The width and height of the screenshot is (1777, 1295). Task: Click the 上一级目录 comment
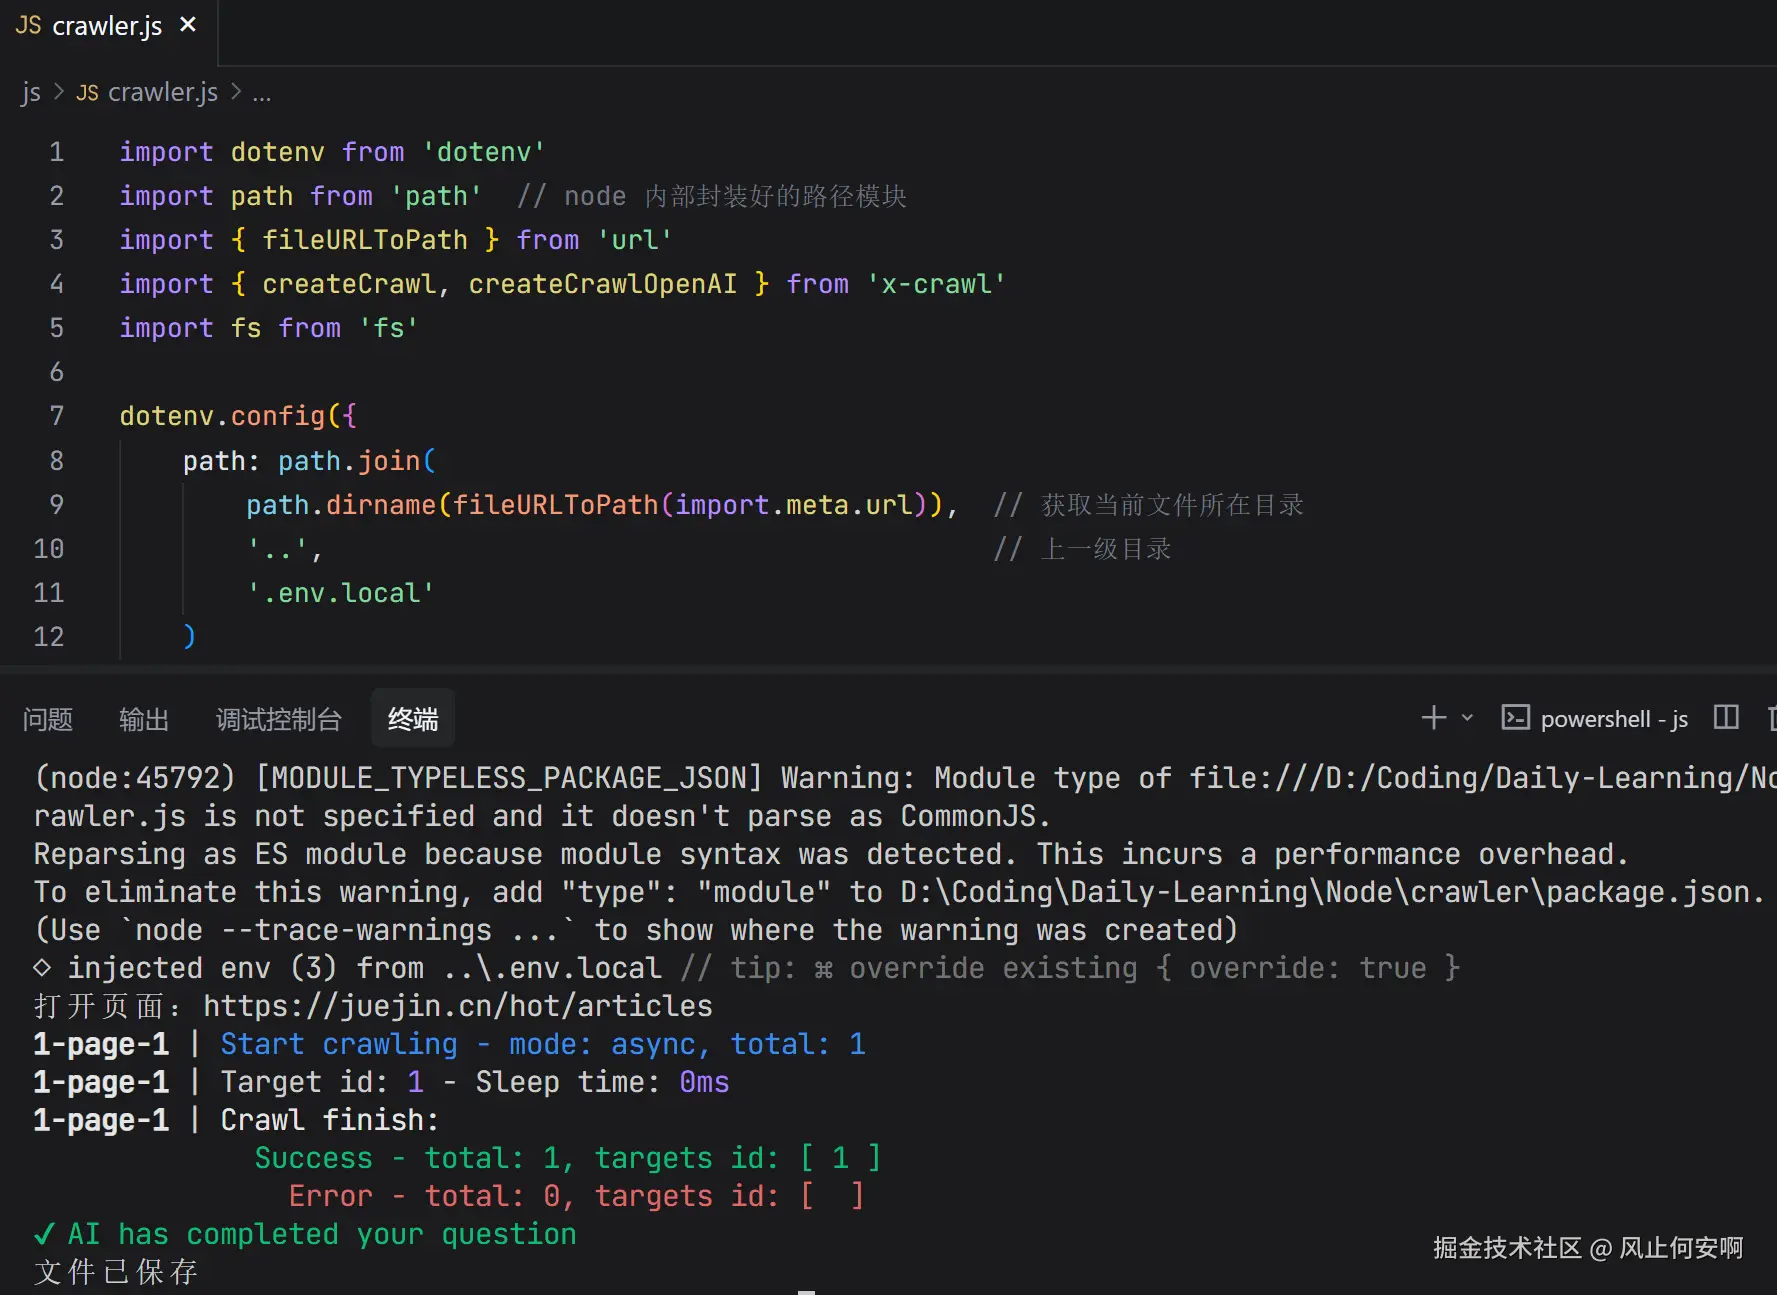tap(1082, 549)
